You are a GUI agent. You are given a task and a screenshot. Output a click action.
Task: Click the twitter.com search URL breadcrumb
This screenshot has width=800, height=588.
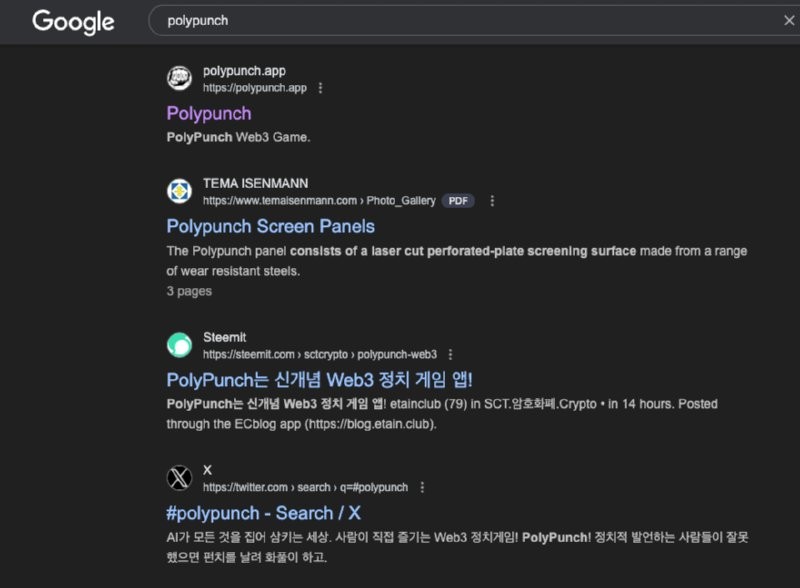point(306,487)
